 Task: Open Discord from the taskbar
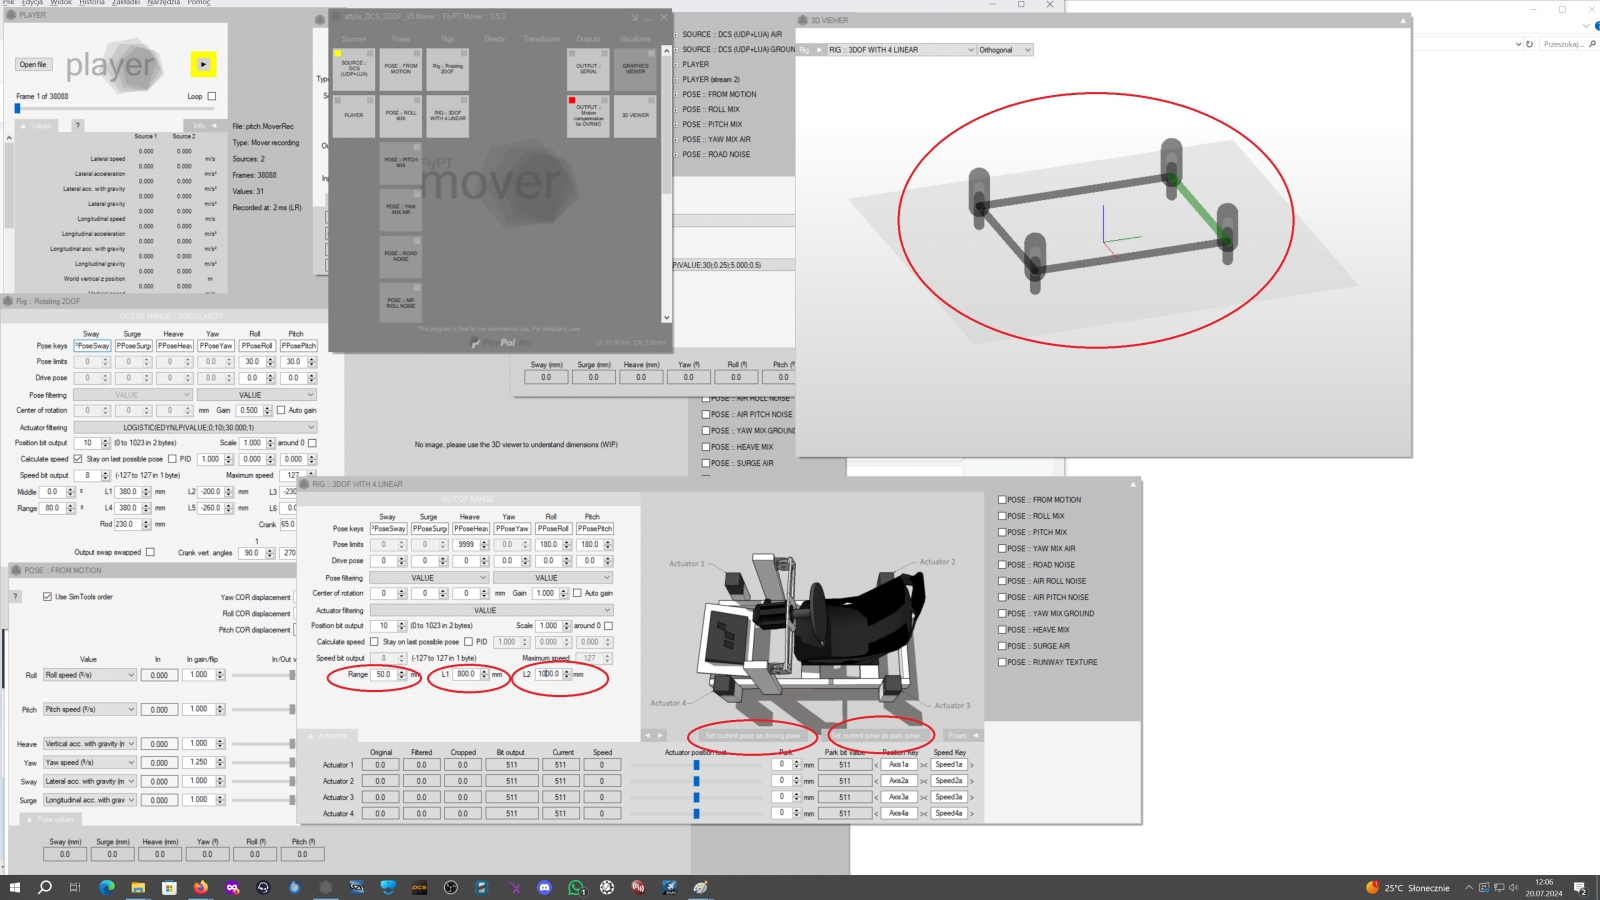click(x=544, y=887)
